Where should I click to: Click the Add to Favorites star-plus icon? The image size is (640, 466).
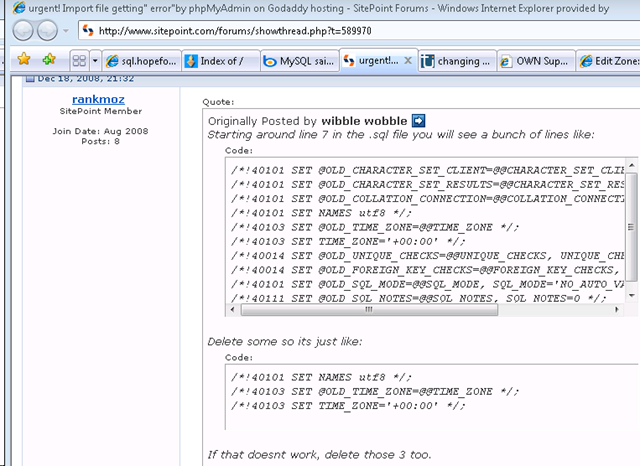pos(49,60)
